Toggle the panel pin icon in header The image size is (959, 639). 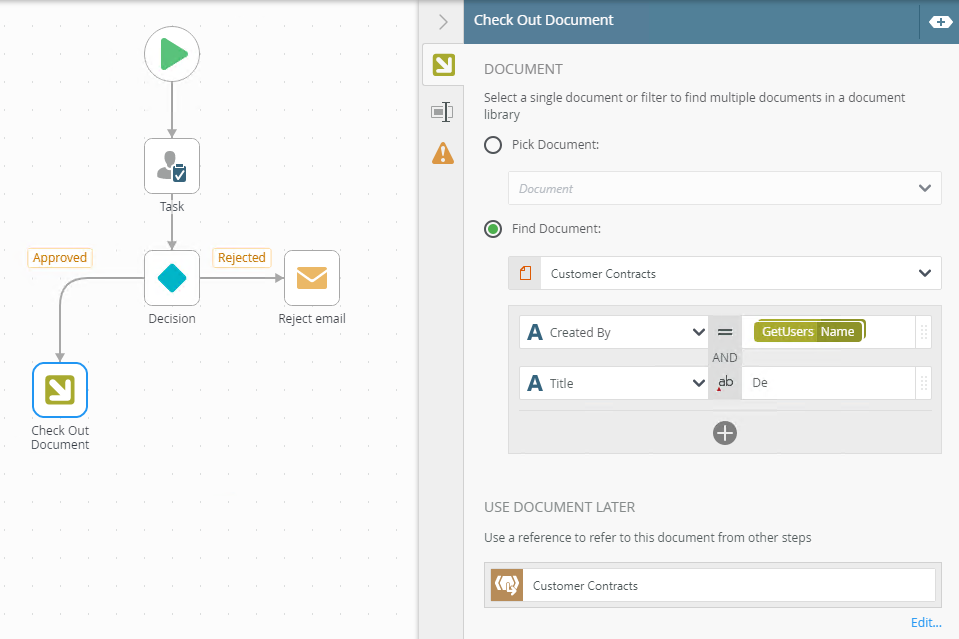(940, 21)
